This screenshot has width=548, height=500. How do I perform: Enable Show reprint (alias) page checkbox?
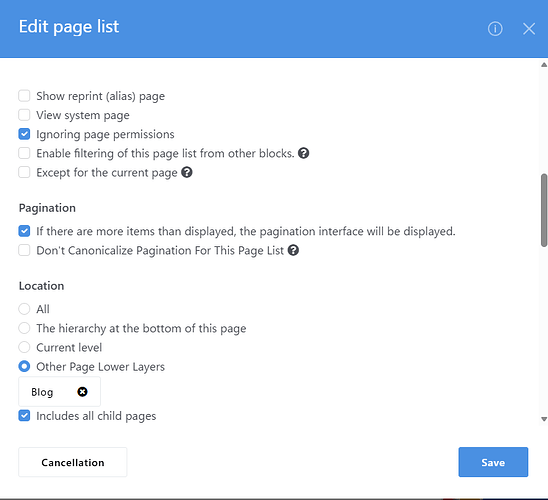point(24,96)
